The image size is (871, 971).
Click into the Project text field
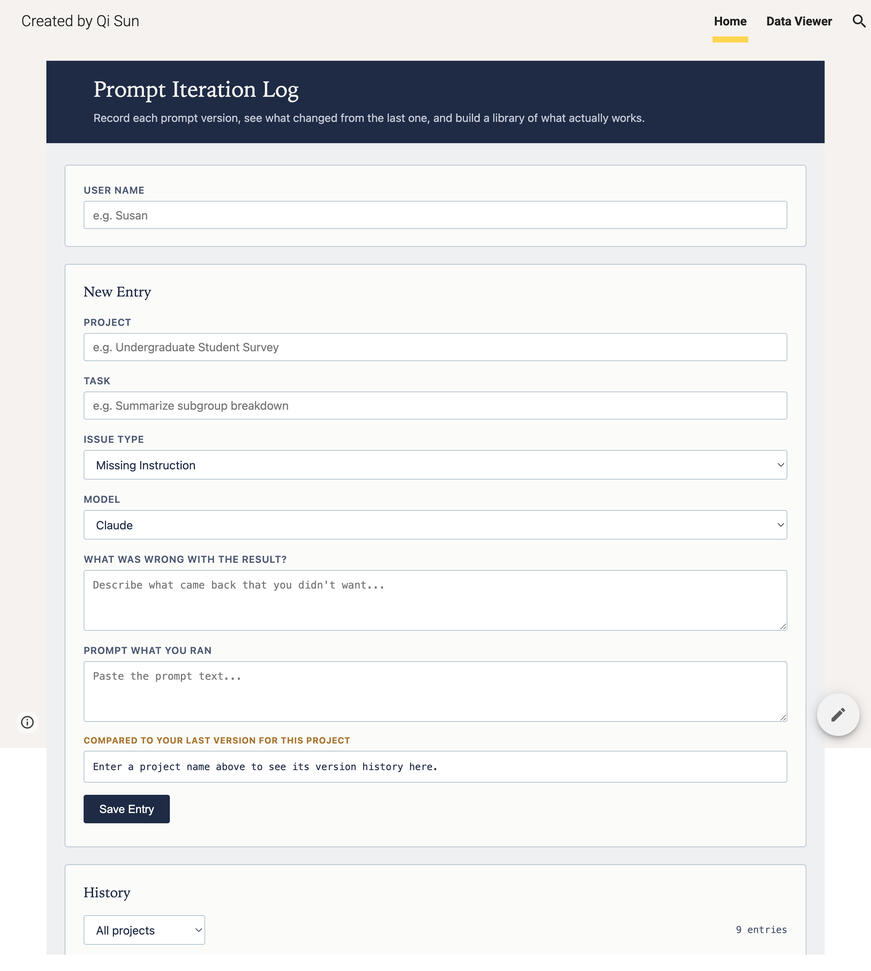(435, 347)
